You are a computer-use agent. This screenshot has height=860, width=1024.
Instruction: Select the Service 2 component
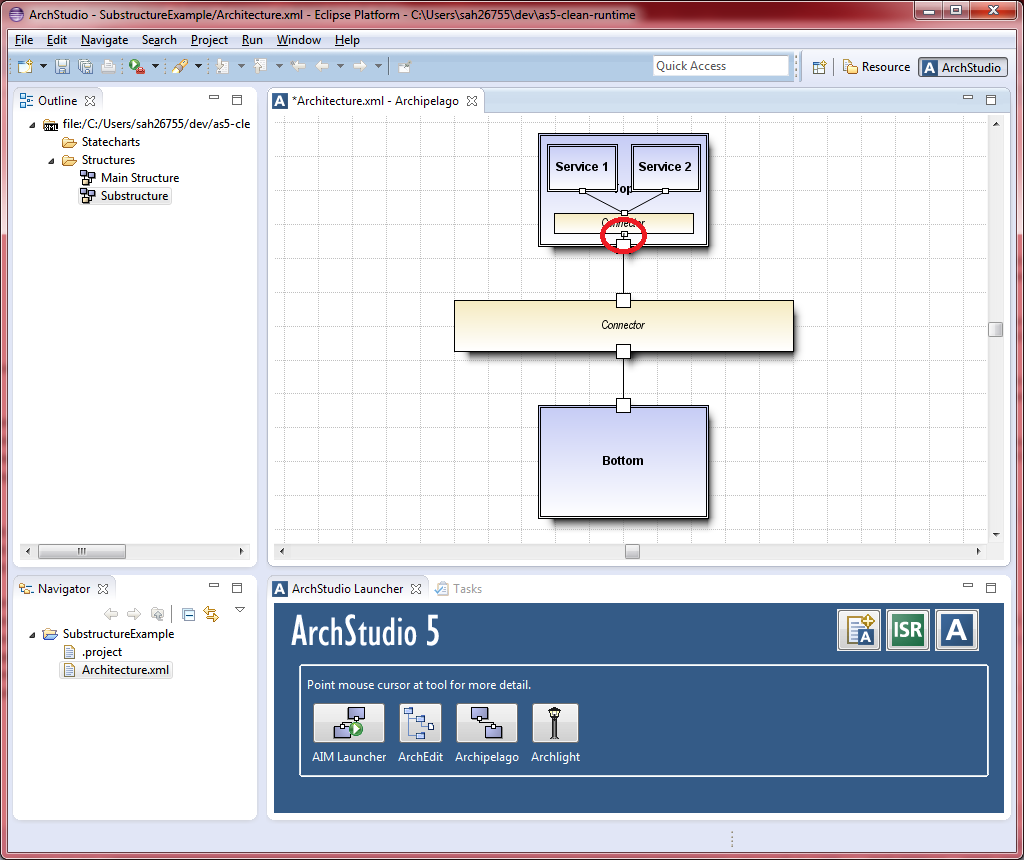point(665,167)
